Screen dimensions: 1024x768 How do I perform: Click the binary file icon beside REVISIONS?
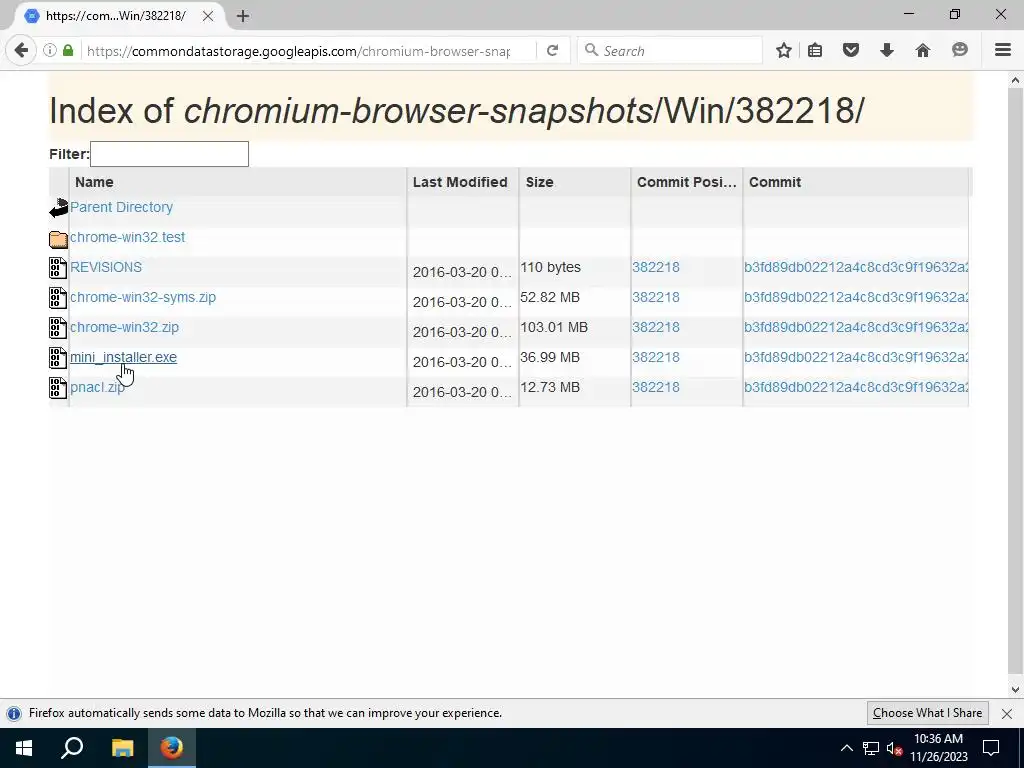(x=58, y=268)
